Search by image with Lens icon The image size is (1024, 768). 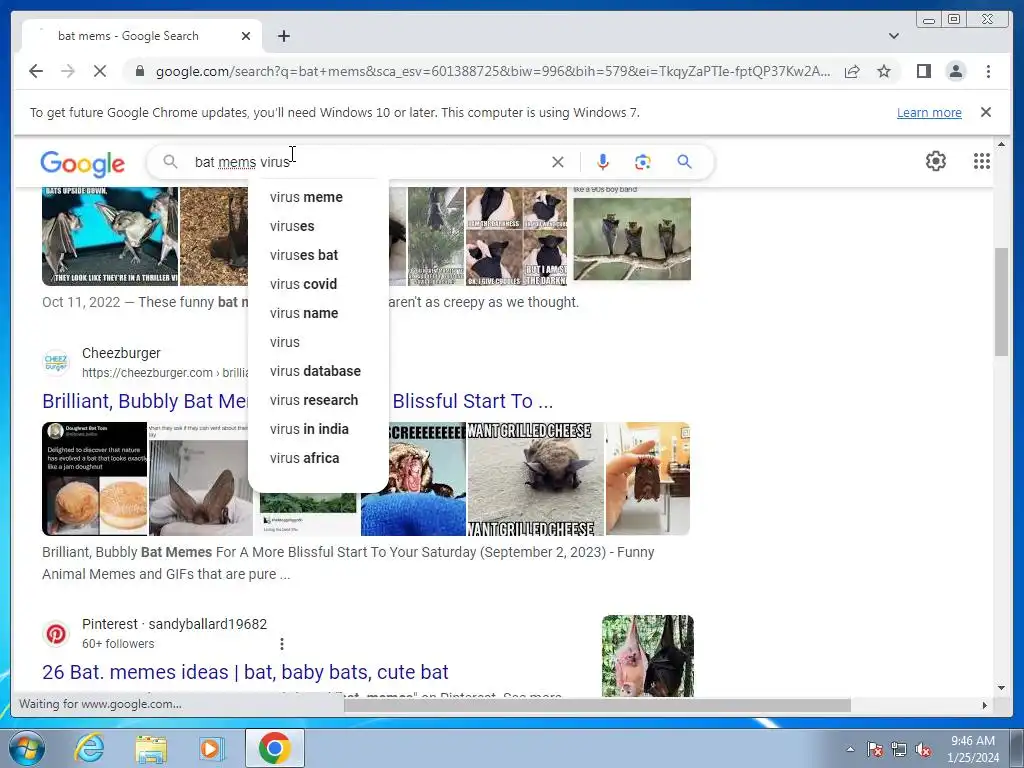tap(643, 162)
